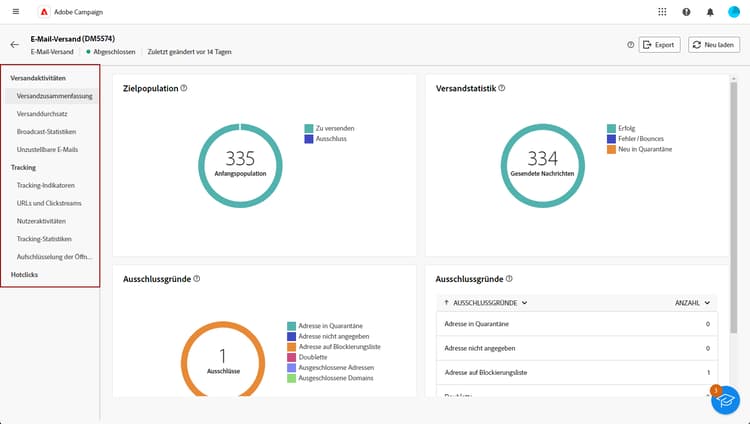Open Broadcast-Statistiken report
This screenshot has width=750, height=424.
(46, 132)
